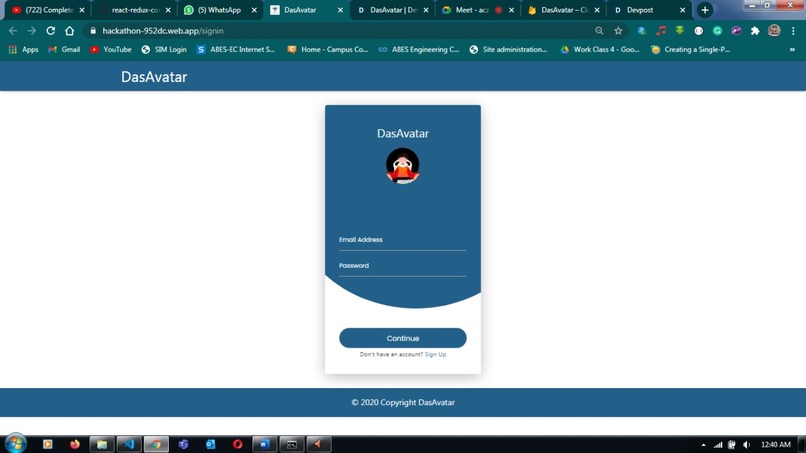Image resolution: width=806 pixels, height=453 pixels.
Task: Open Chrome from the taskbar
Action: pyautogui.click(x=156, y=444)
